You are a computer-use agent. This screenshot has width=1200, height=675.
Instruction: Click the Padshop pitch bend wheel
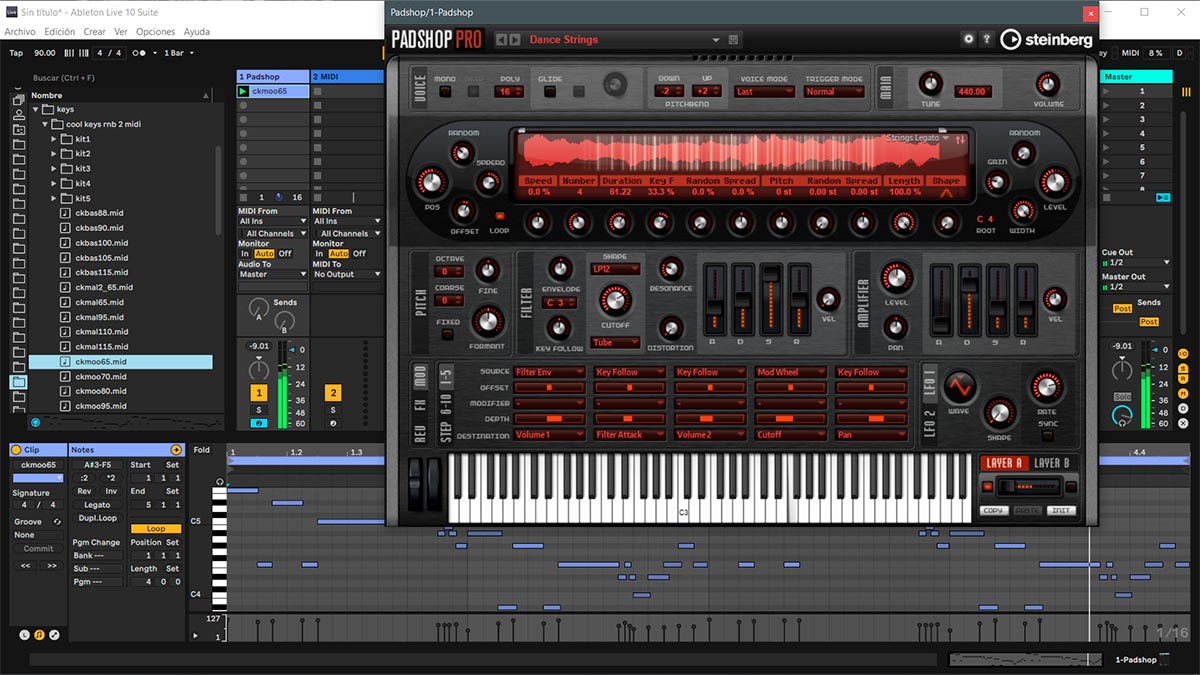click(x=415, y=486)
